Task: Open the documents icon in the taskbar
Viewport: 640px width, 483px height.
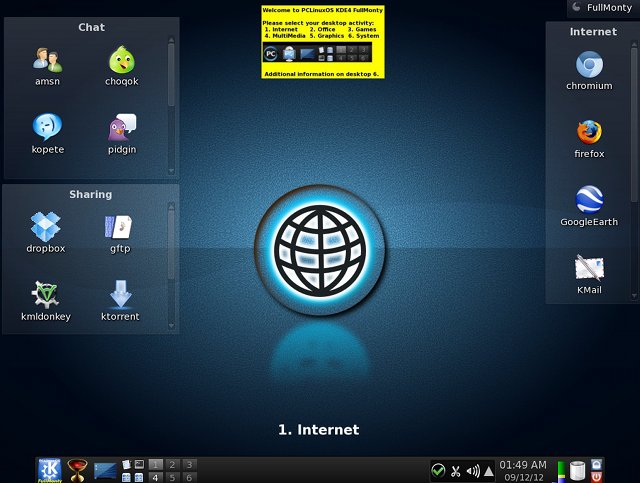Action: [x=127, y=464]
